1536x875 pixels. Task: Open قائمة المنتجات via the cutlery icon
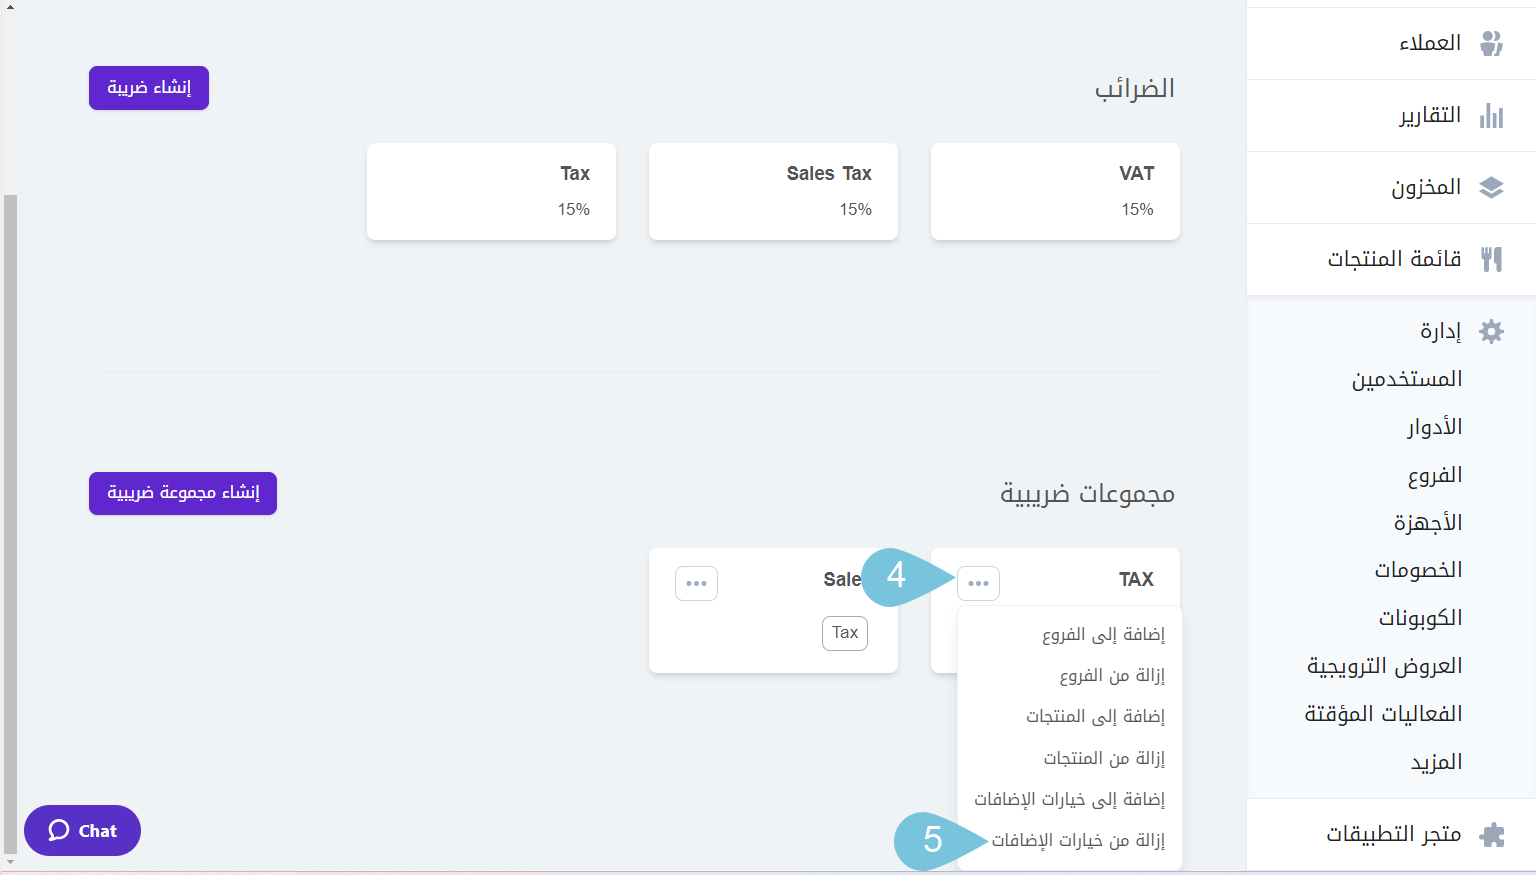coord(1492,259)
